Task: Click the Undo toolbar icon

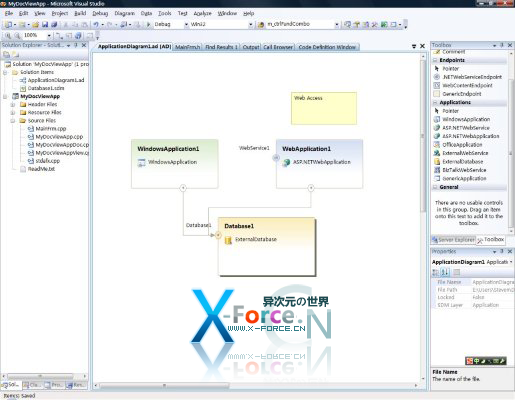Action: [x=96, y=24]
